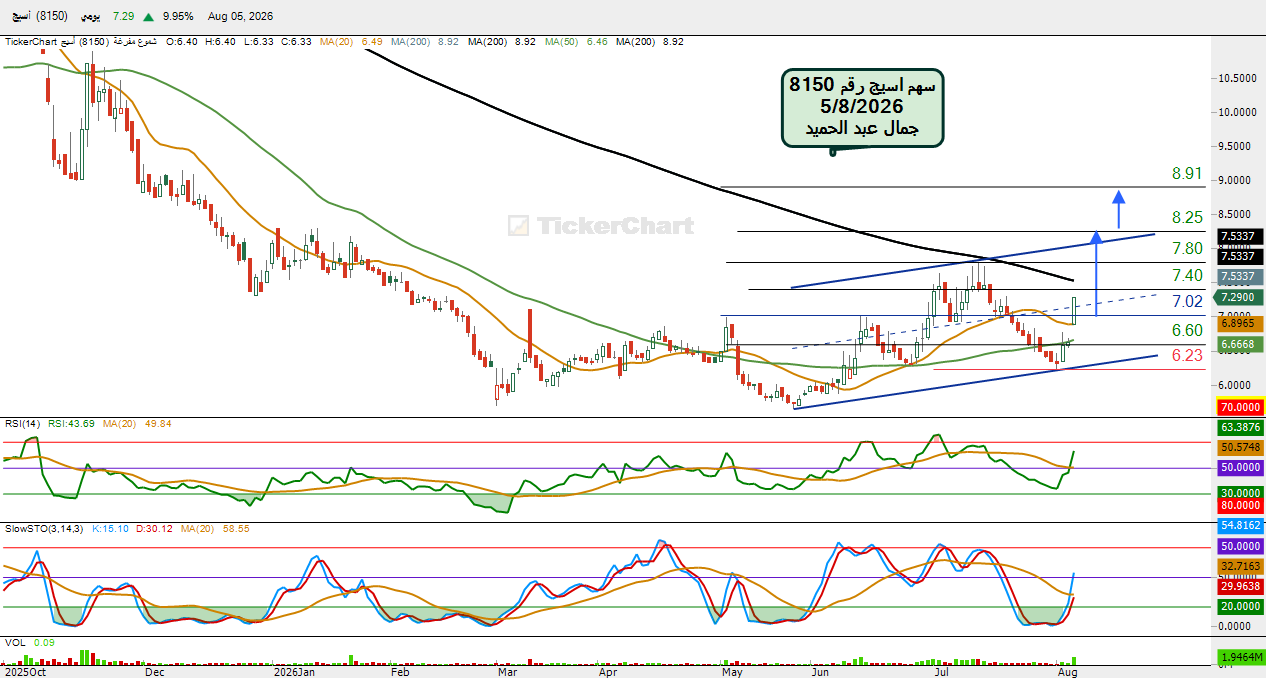Click the orange 6.8965 price axis tag
This screenshot has width=1266, height=678.
(1240, 324)
